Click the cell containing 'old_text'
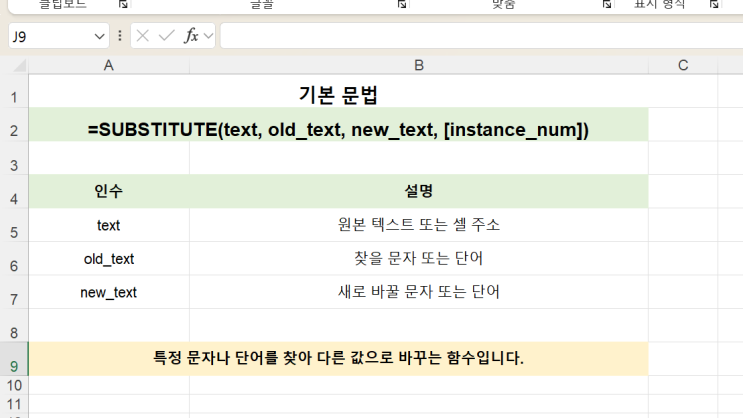 [x=109, y=259]
